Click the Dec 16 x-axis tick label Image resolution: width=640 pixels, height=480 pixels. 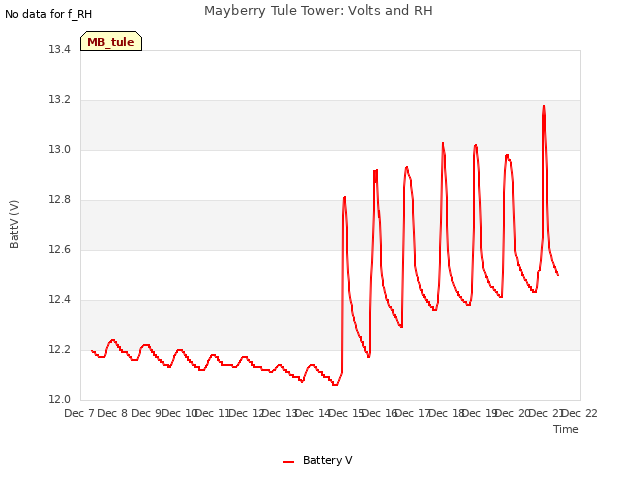(x=380, y=413)
